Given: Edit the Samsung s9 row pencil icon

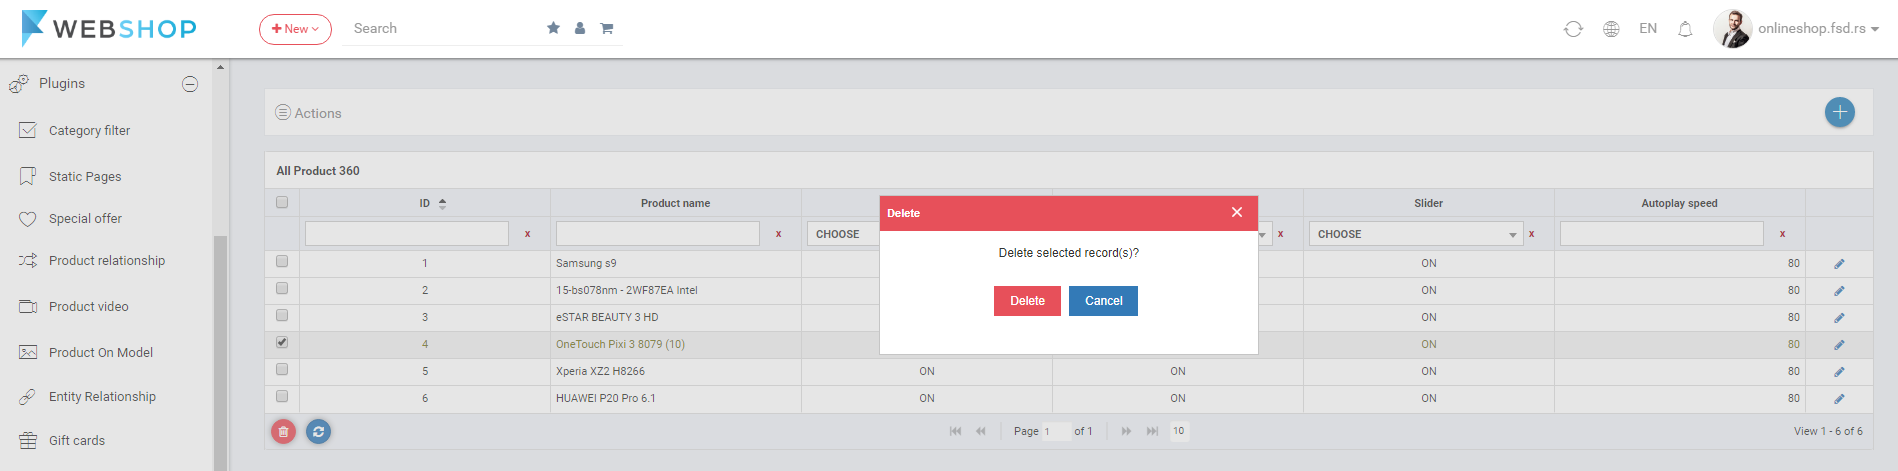Looking at the screenshot, I should click(x=1839, y=264).
